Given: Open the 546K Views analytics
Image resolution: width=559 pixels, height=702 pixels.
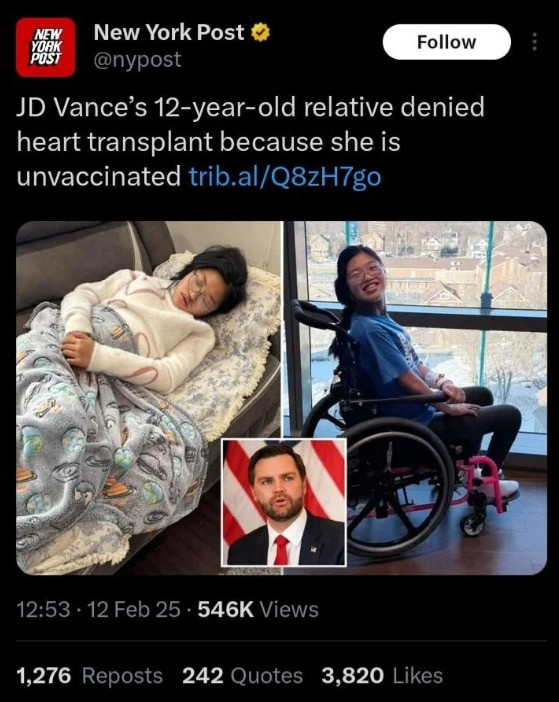Looking at the screenshot, I should 258,609.
